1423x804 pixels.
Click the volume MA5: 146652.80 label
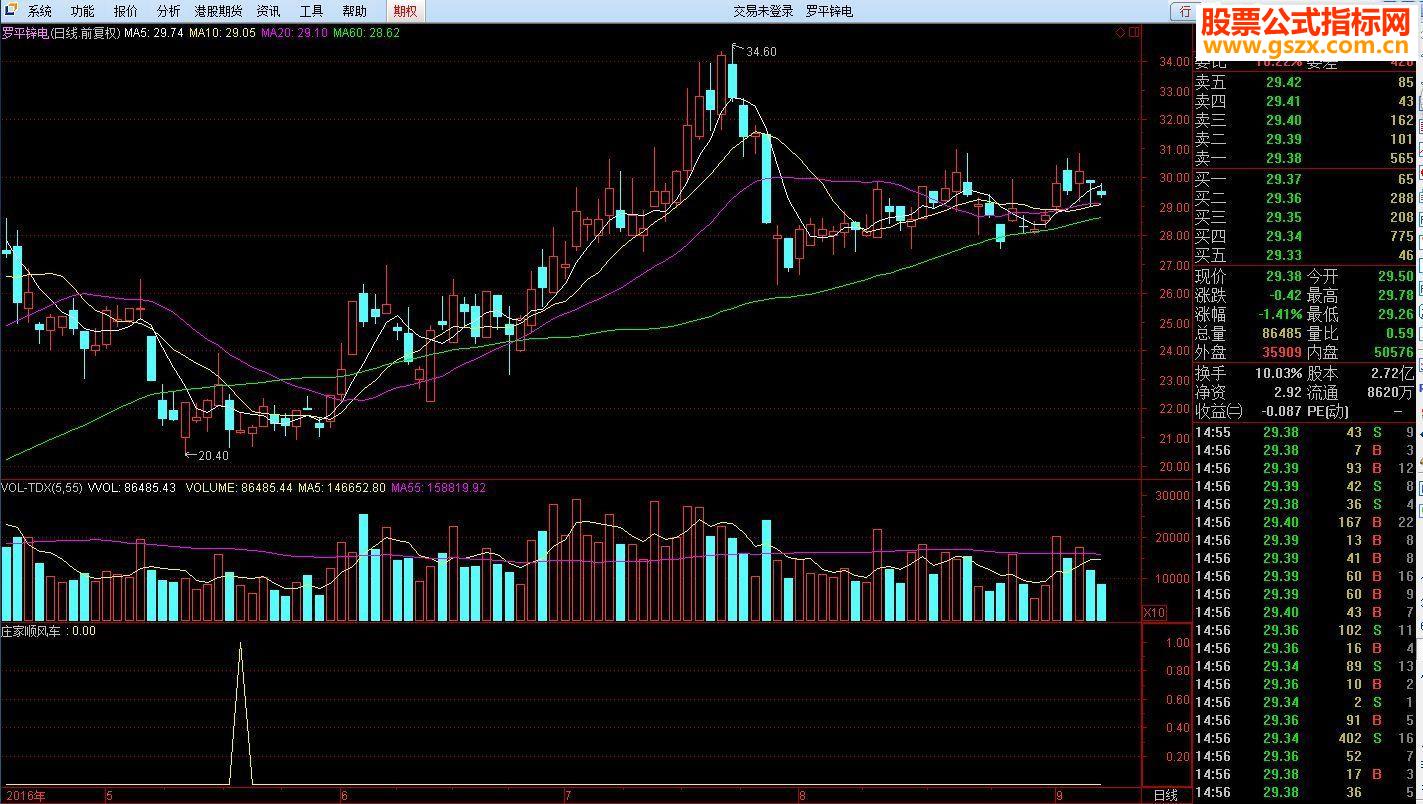[343, 488]
